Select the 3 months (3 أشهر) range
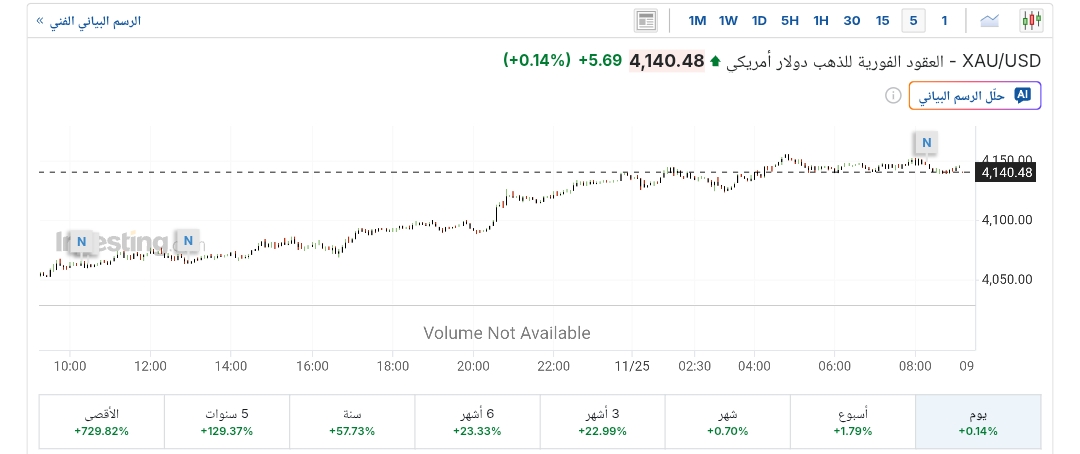The image size is (1080, 454). click(601, 421)
